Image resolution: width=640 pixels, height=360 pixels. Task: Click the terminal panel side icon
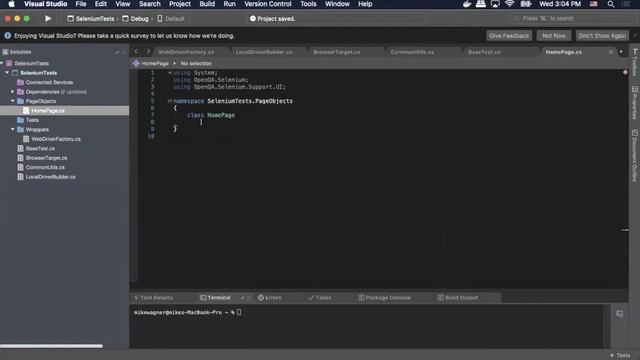click(620, 313)
